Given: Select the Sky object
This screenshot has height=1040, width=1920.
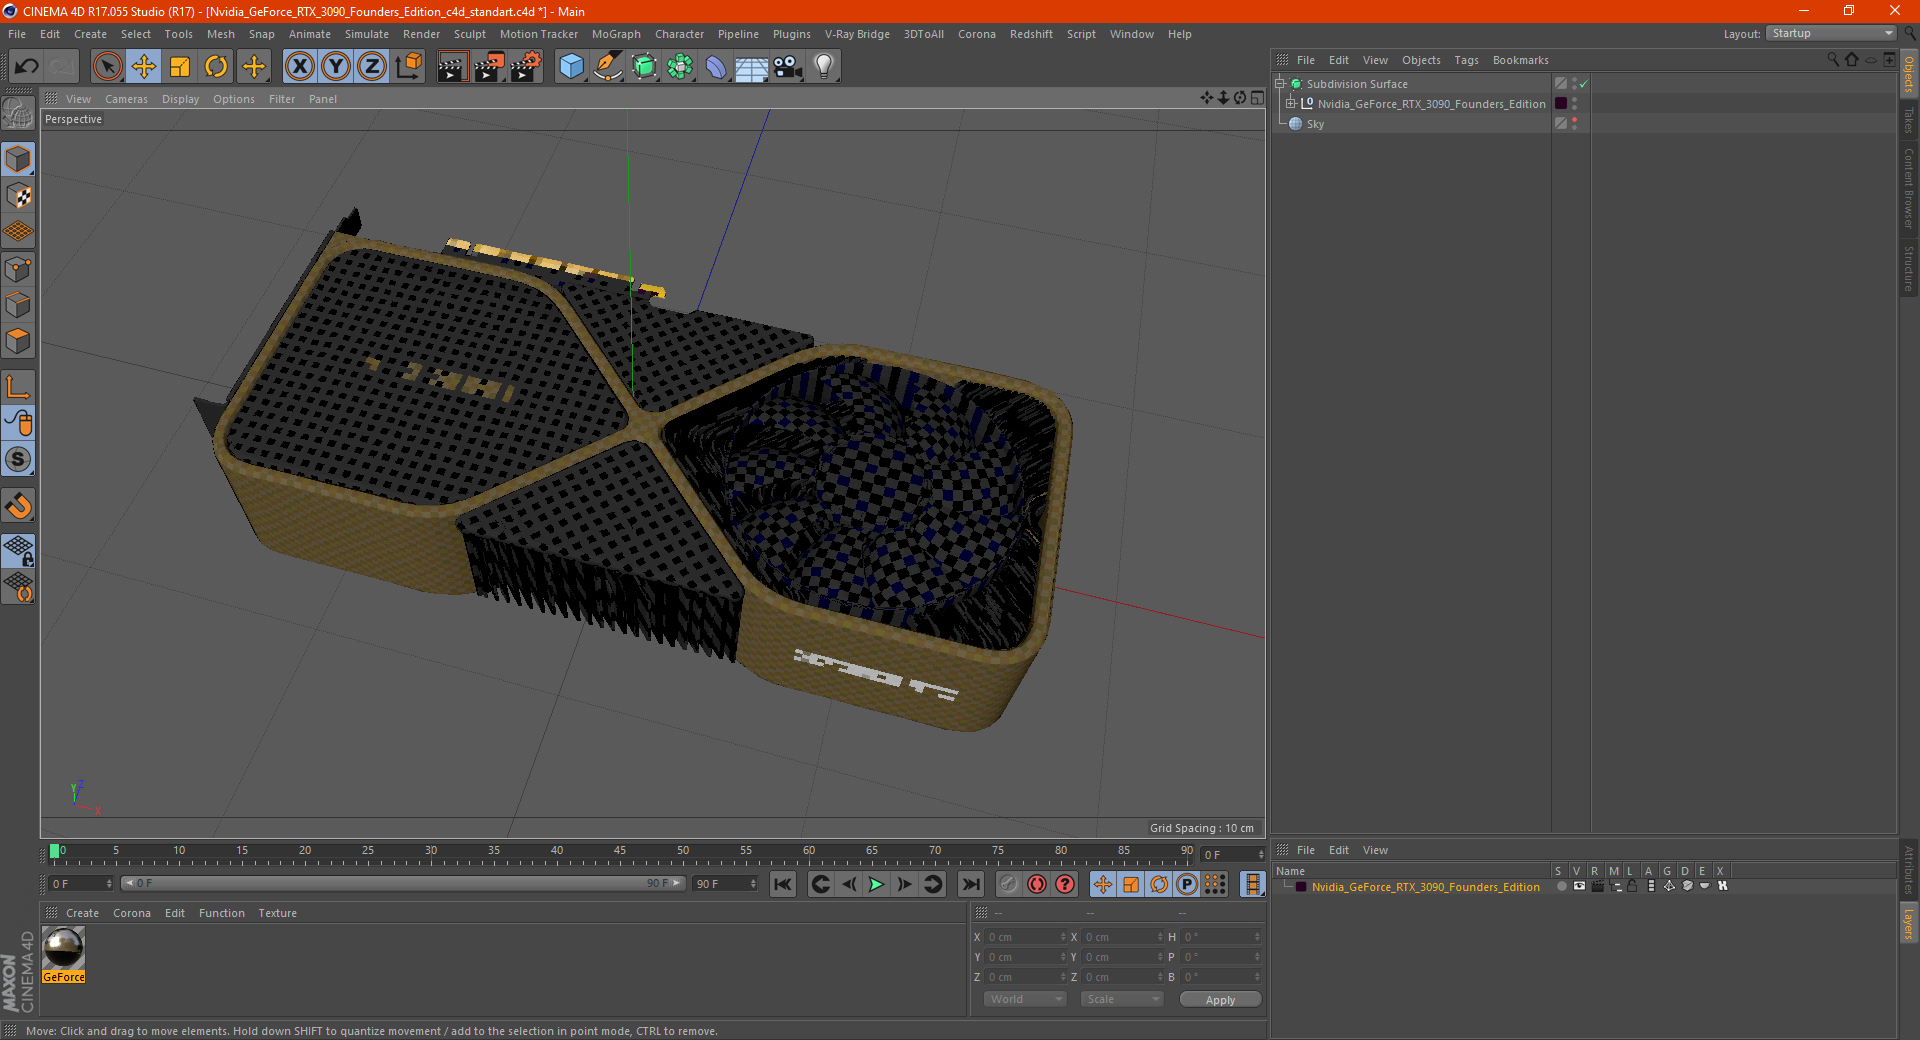Looking at the screenshot, I should pos(1315,124).
